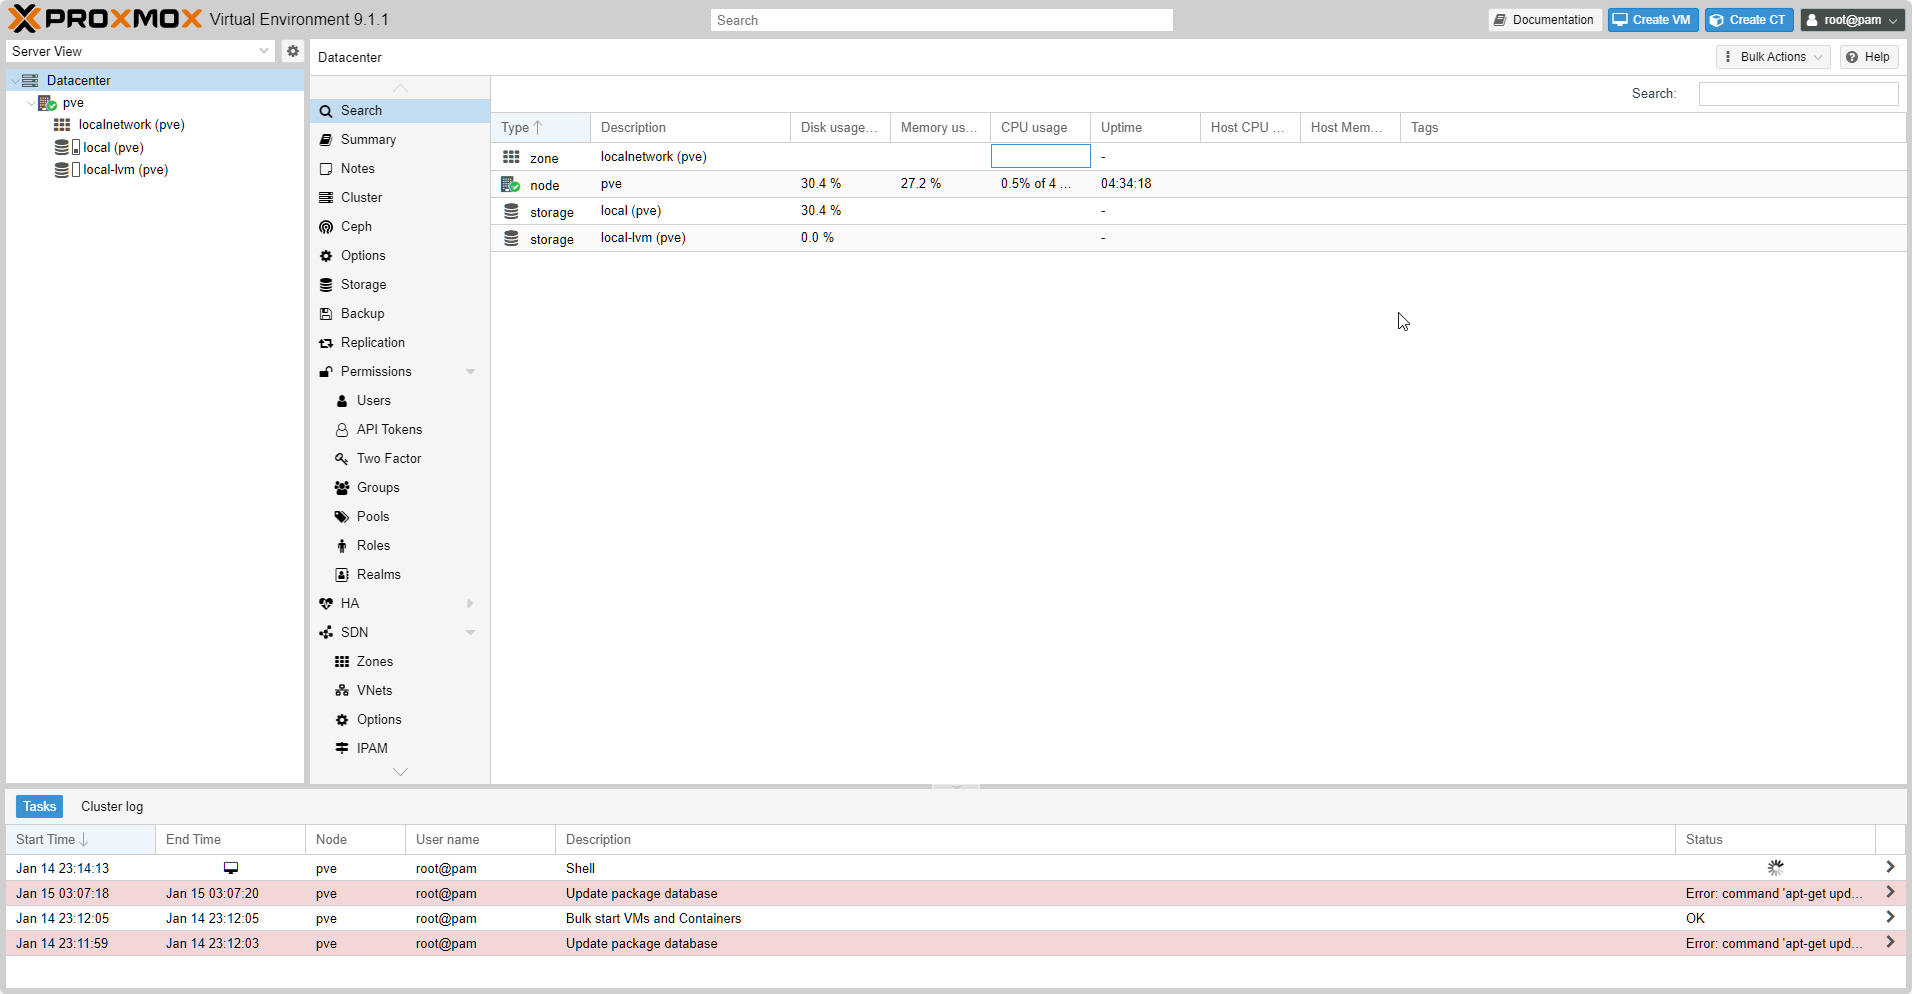Click the Firewall-style Zones grid icon
Image resolution: width=1912 pixels, height=994 pixels.
[x=342, y=662]
